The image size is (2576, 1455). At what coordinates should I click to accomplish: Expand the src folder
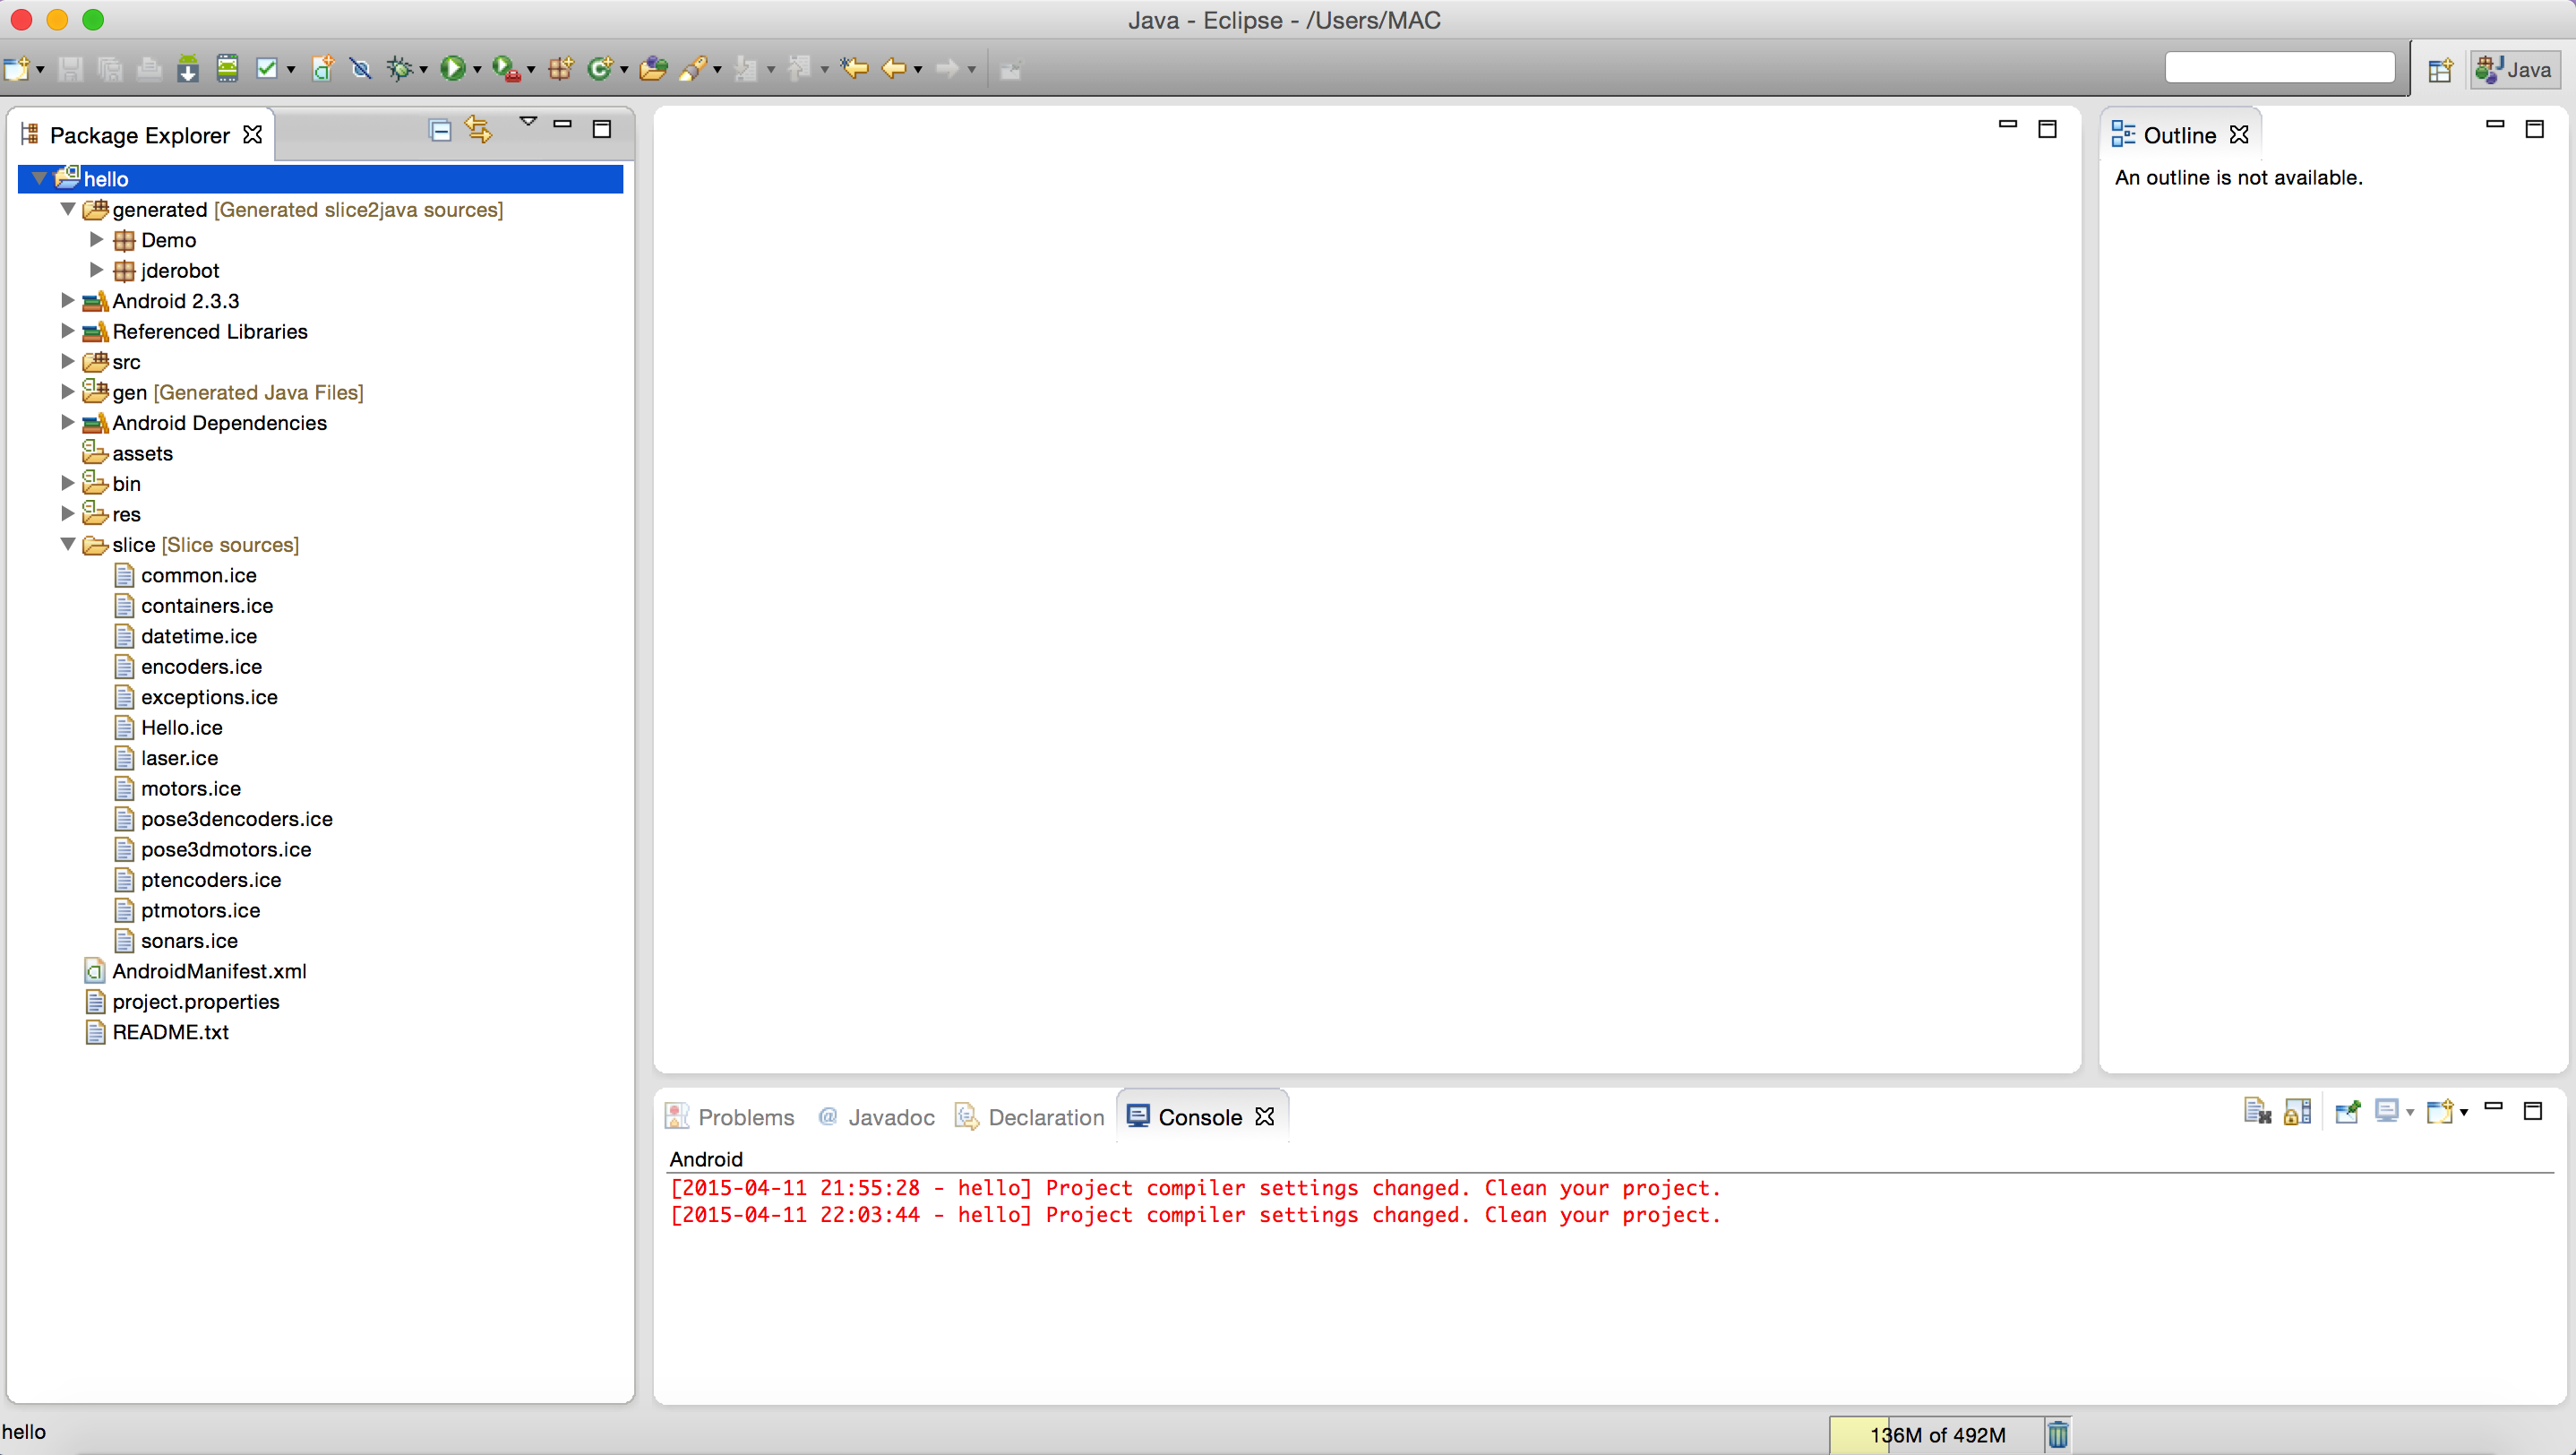[67, 361]
